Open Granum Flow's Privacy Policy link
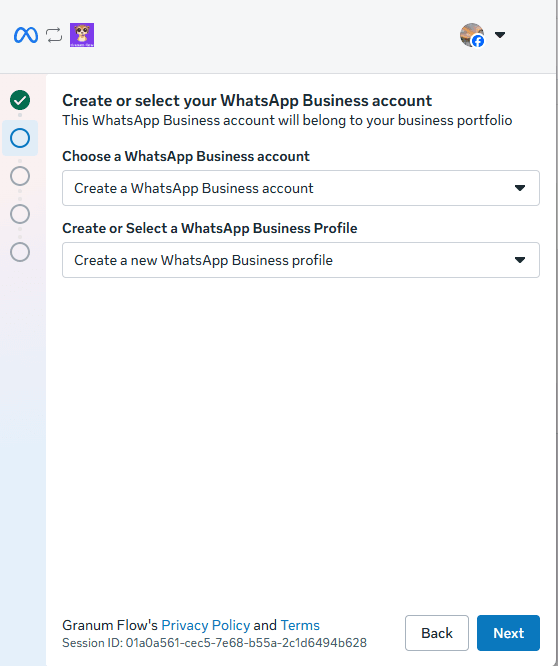The image size is (558, 666). pyautogui.click(x=206, y=625)
